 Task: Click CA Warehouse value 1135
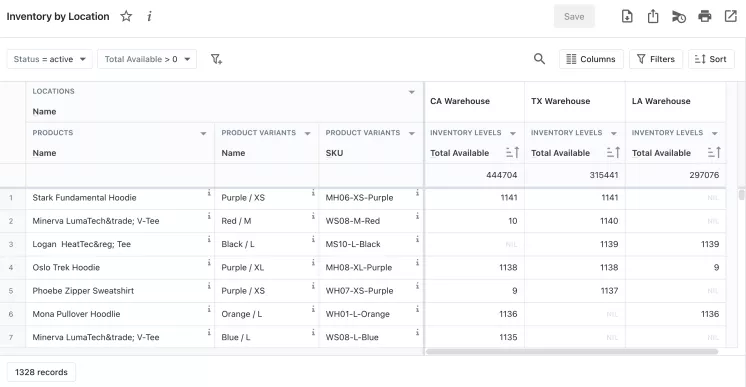click(508, 337)
